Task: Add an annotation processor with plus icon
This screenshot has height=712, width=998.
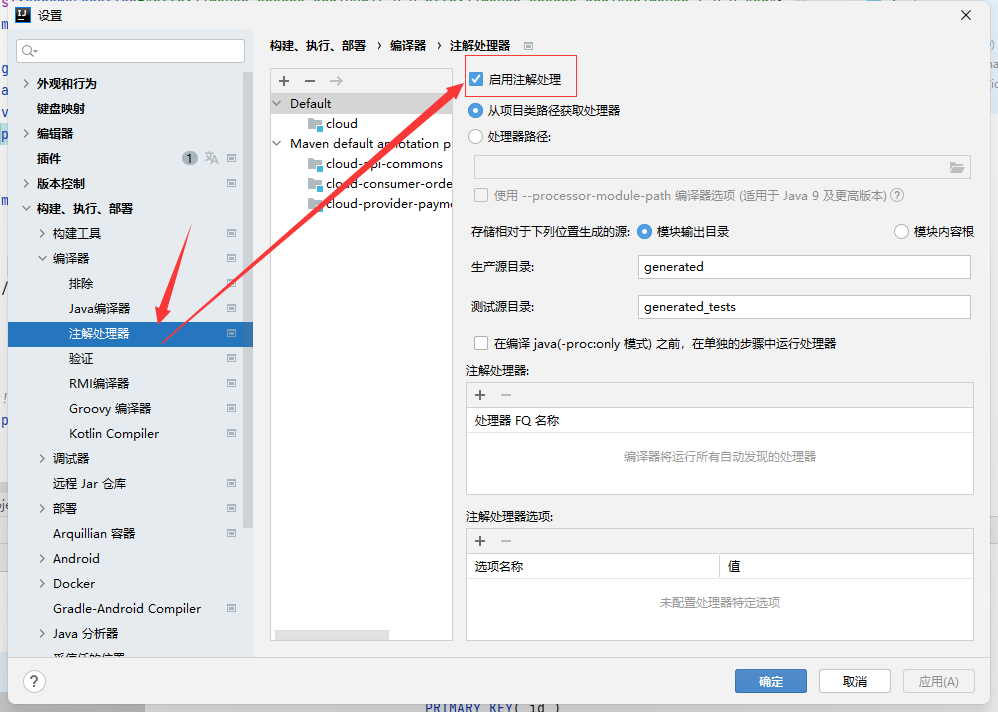Action: point(480,395)
